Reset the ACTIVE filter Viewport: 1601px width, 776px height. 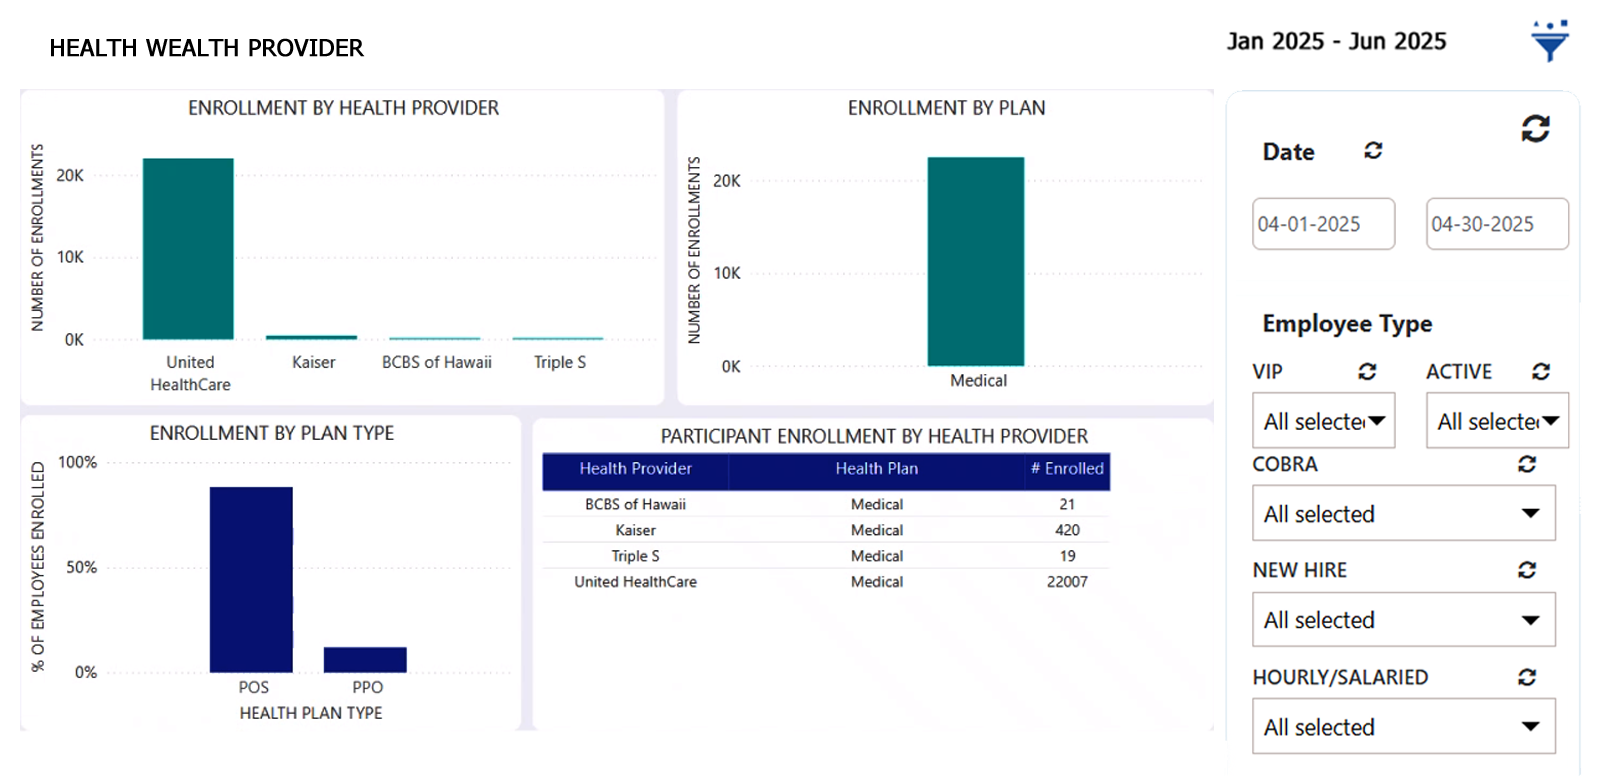(x=1541, y=372)
